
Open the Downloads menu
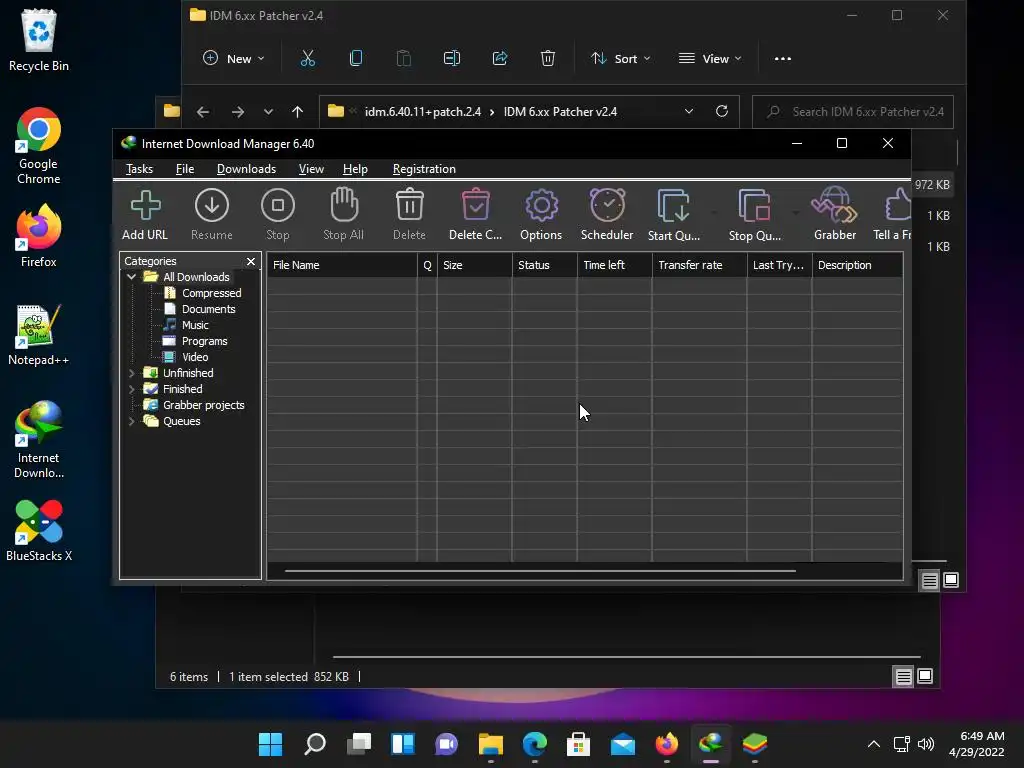(246, 169)
